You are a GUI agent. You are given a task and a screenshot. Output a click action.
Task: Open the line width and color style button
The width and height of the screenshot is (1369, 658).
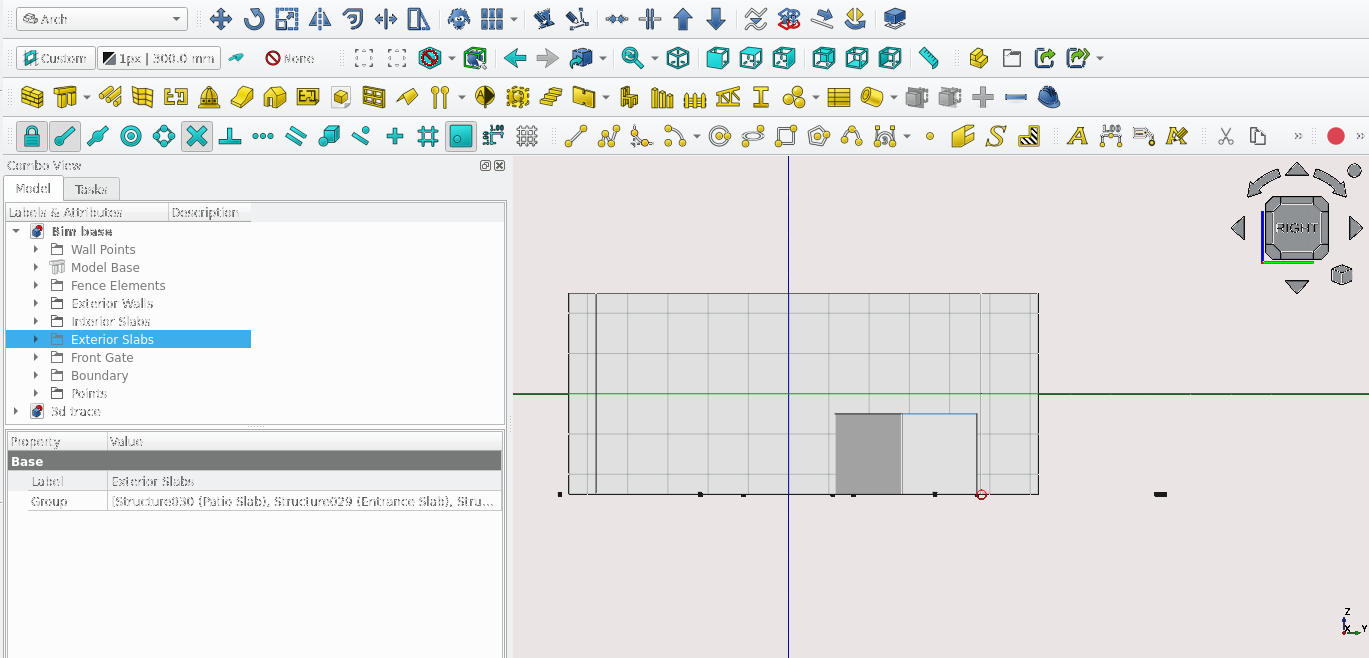(x=158, y=58)
